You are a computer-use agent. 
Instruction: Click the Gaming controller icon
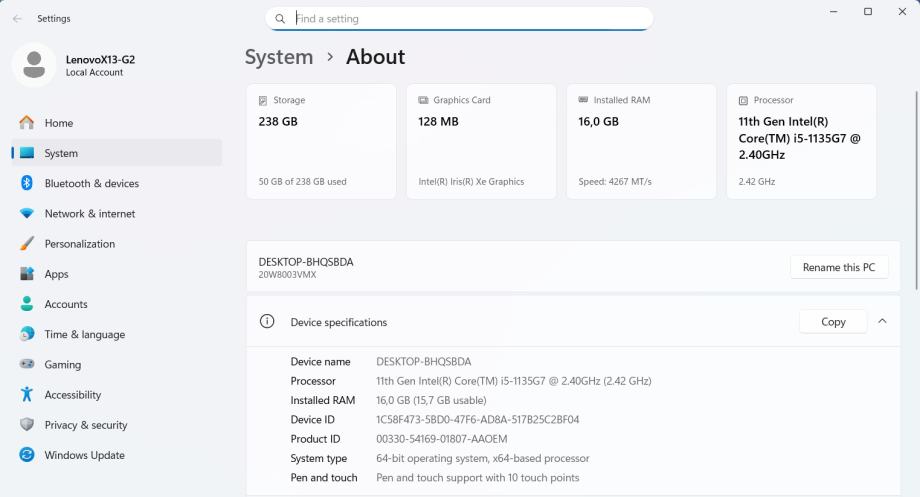[27, 365]
